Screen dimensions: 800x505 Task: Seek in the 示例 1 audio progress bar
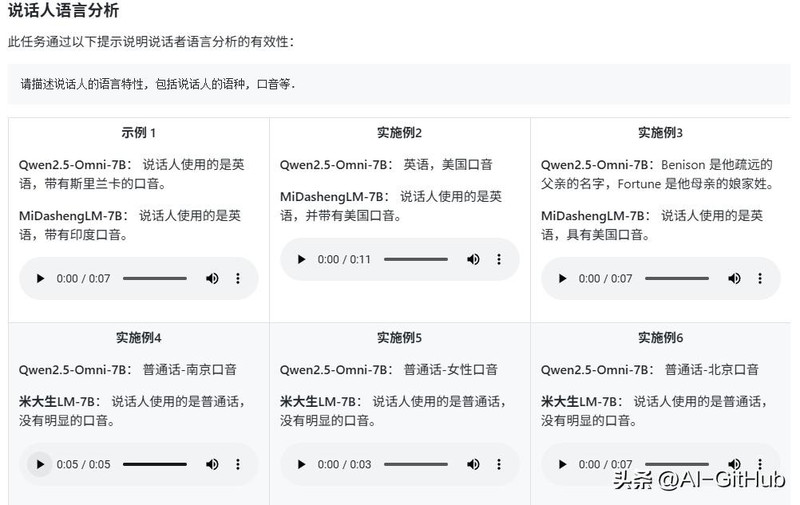[x=155, y=279]
